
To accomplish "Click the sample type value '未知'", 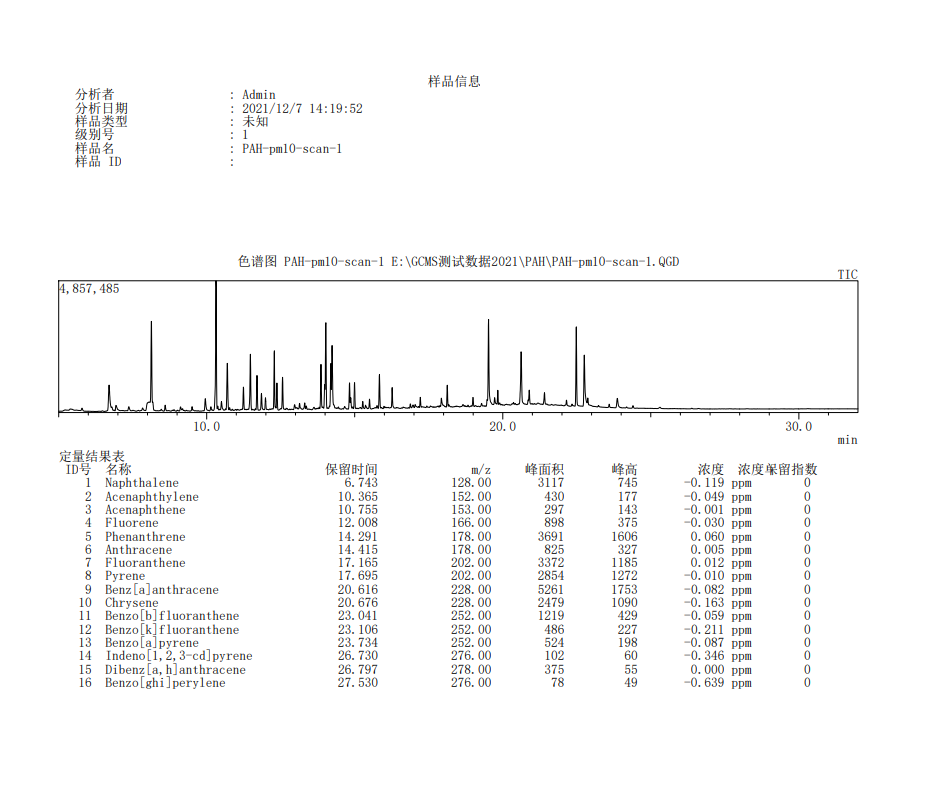I will click(x=255, y=122).
